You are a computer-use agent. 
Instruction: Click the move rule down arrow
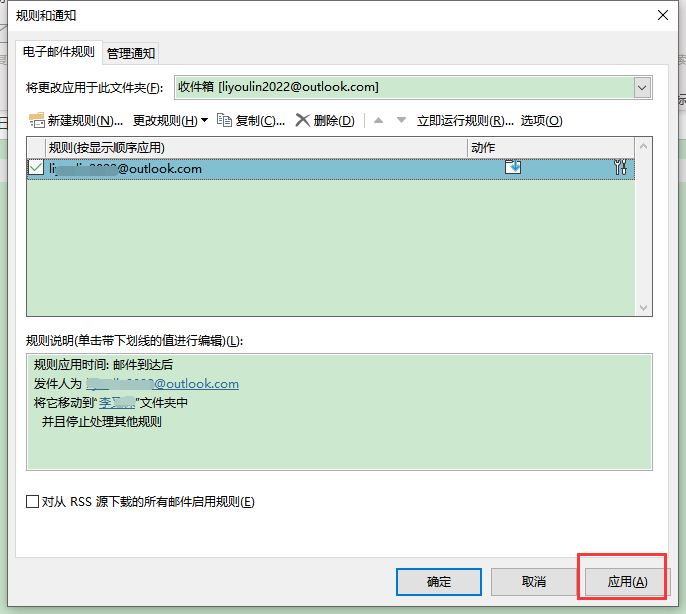(x=401, y=121)
